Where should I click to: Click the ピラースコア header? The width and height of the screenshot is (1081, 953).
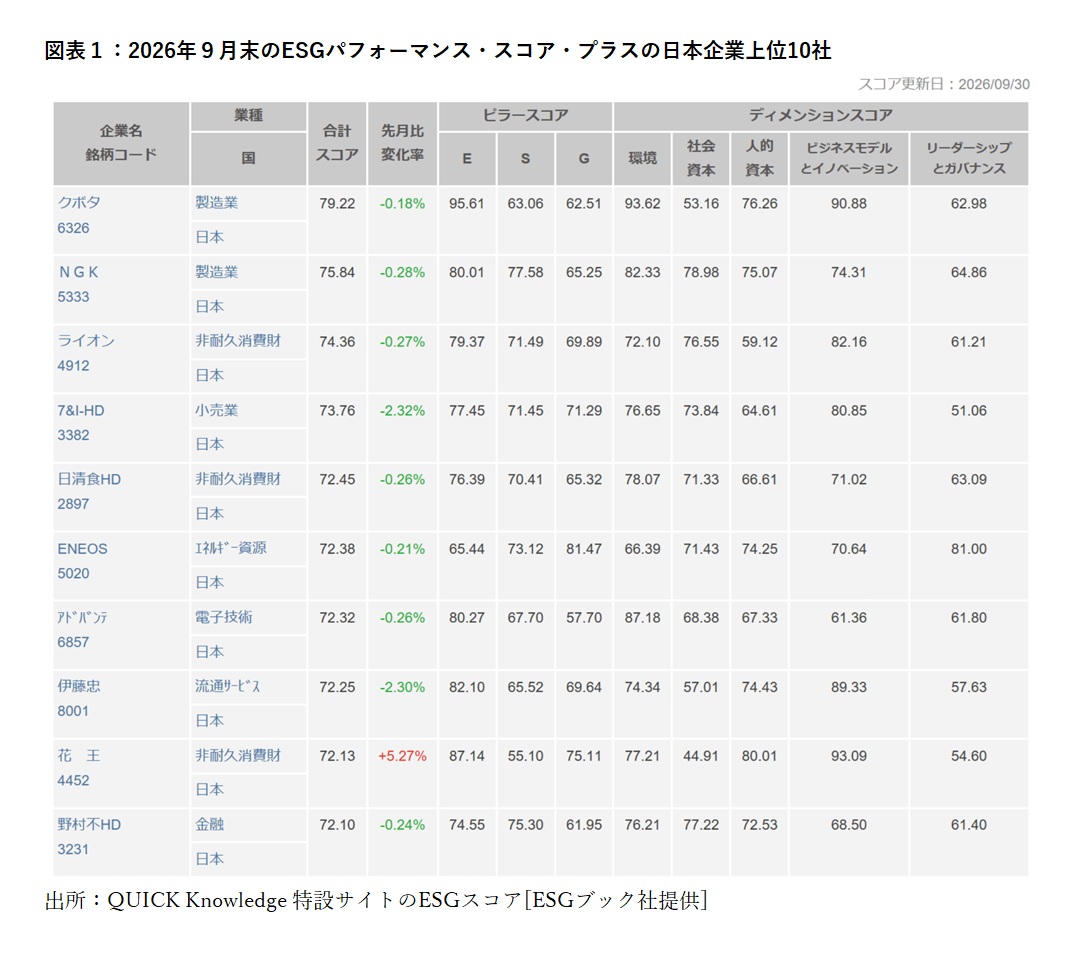pos(525,116)
